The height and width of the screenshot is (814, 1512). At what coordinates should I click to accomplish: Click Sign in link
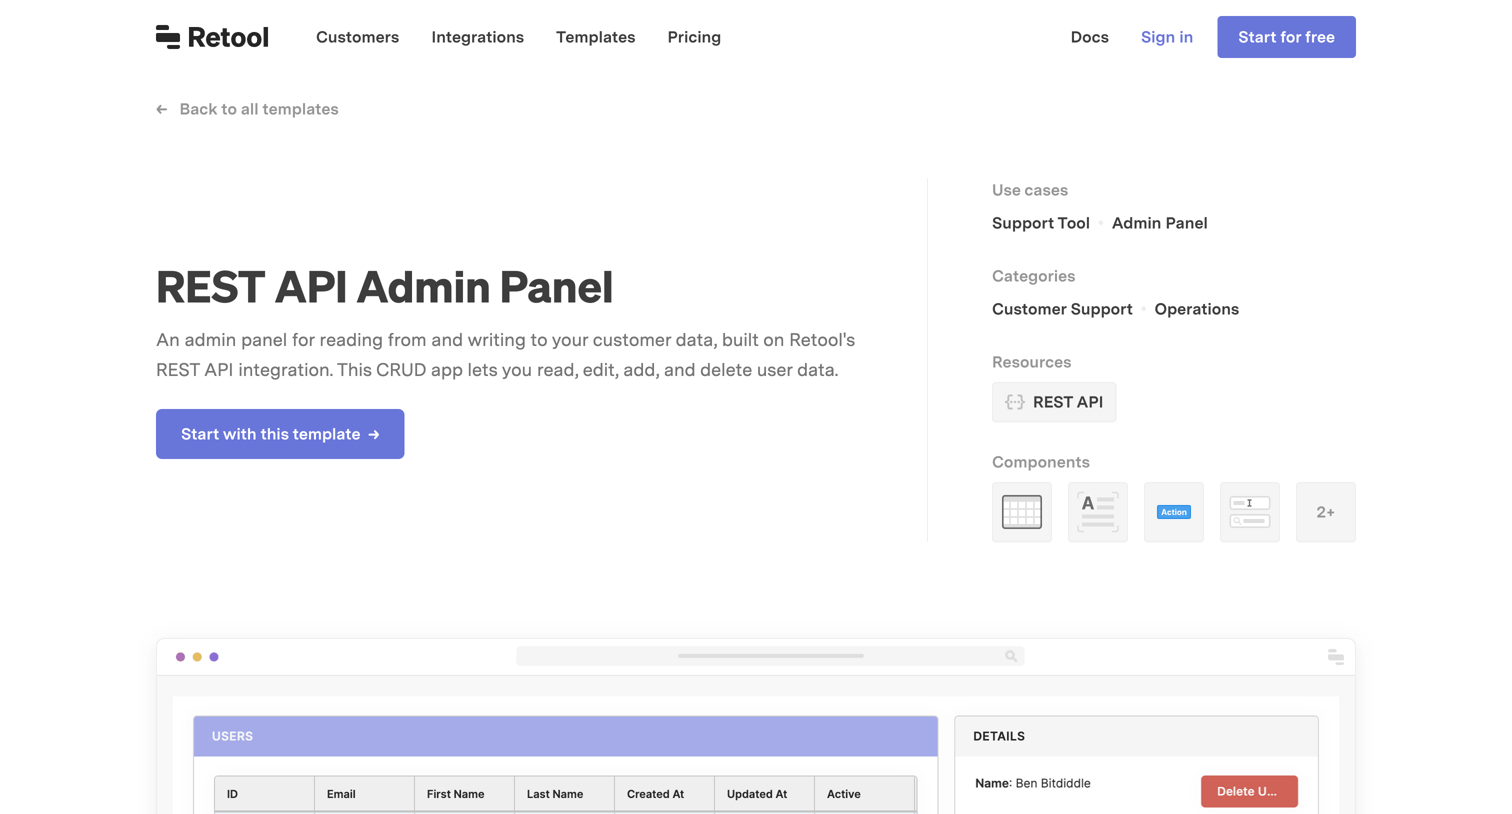coord(1166,37)
